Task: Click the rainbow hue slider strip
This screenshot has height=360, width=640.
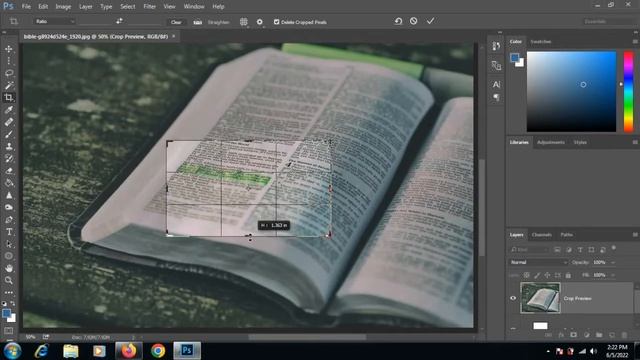Action: tap(629, 91)
